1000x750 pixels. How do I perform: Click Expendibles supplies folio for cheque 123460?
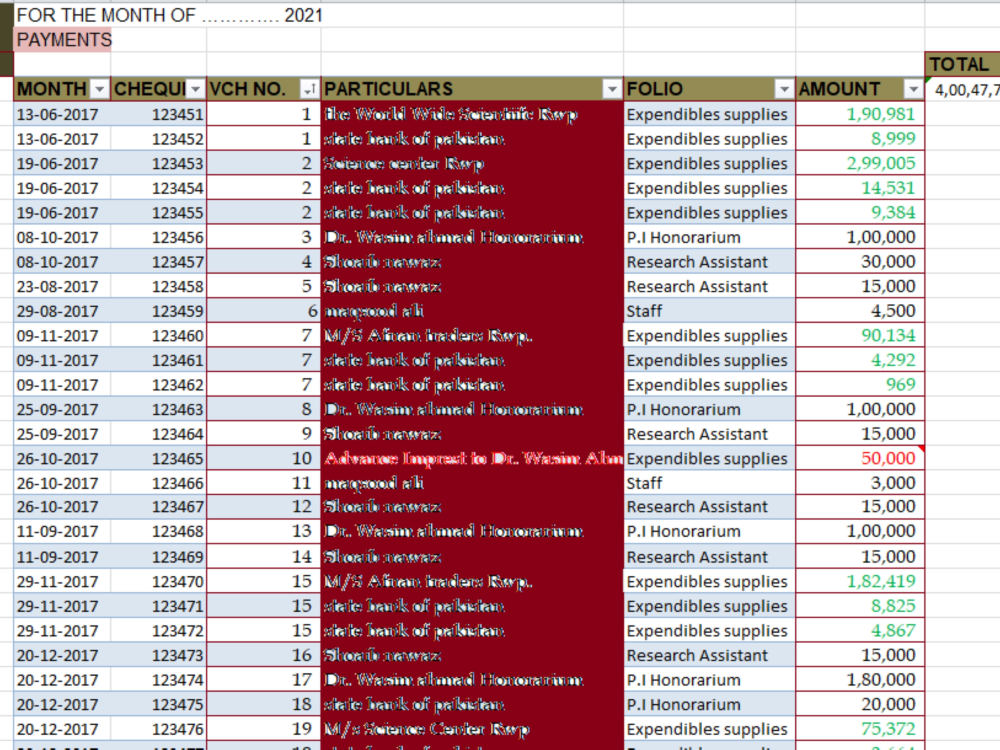(x=707, y=336)
